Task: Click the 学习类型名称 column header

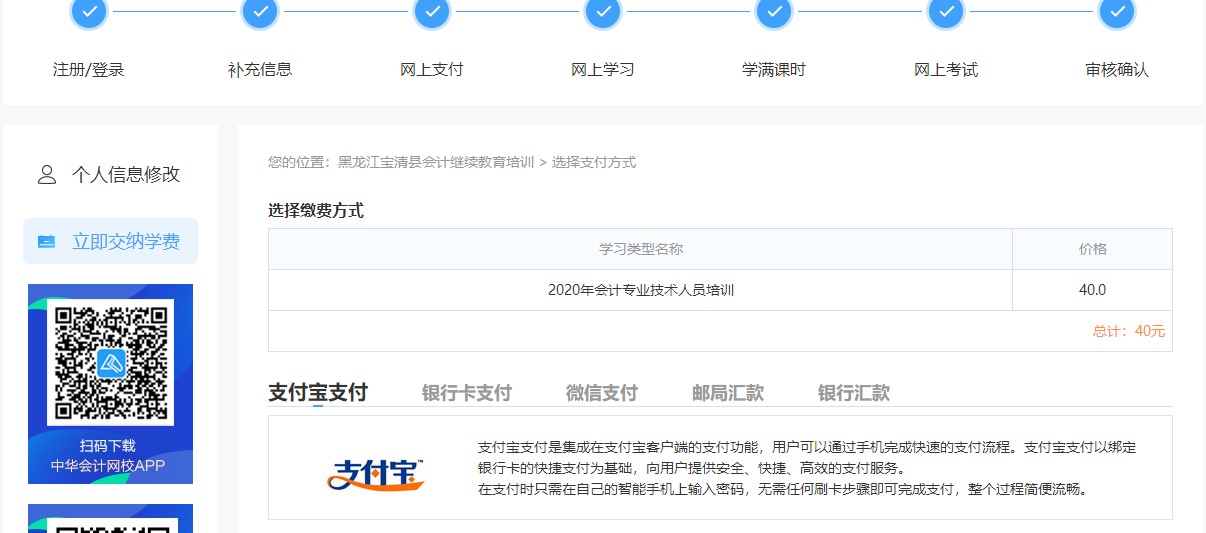Action: tap(641, 249)
